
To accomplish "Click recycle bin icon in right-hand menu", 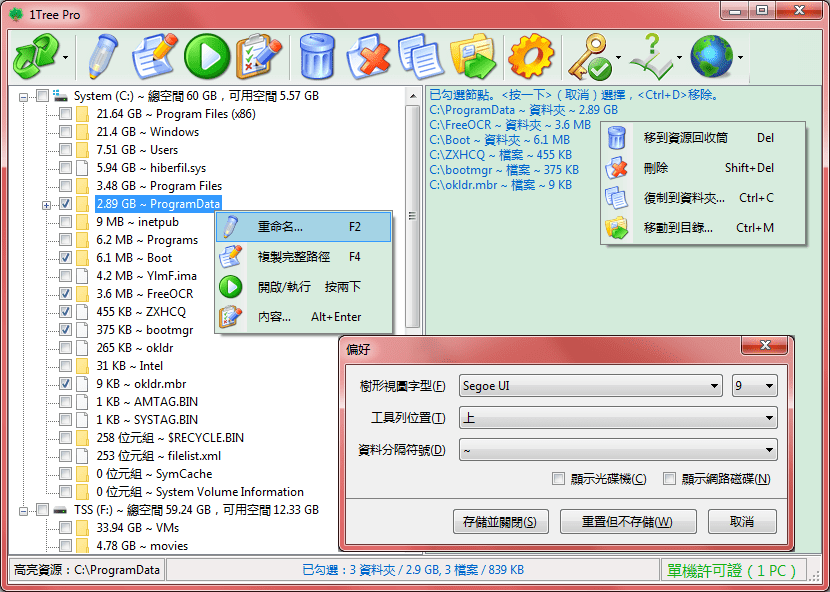I will [x=616, y=138].
